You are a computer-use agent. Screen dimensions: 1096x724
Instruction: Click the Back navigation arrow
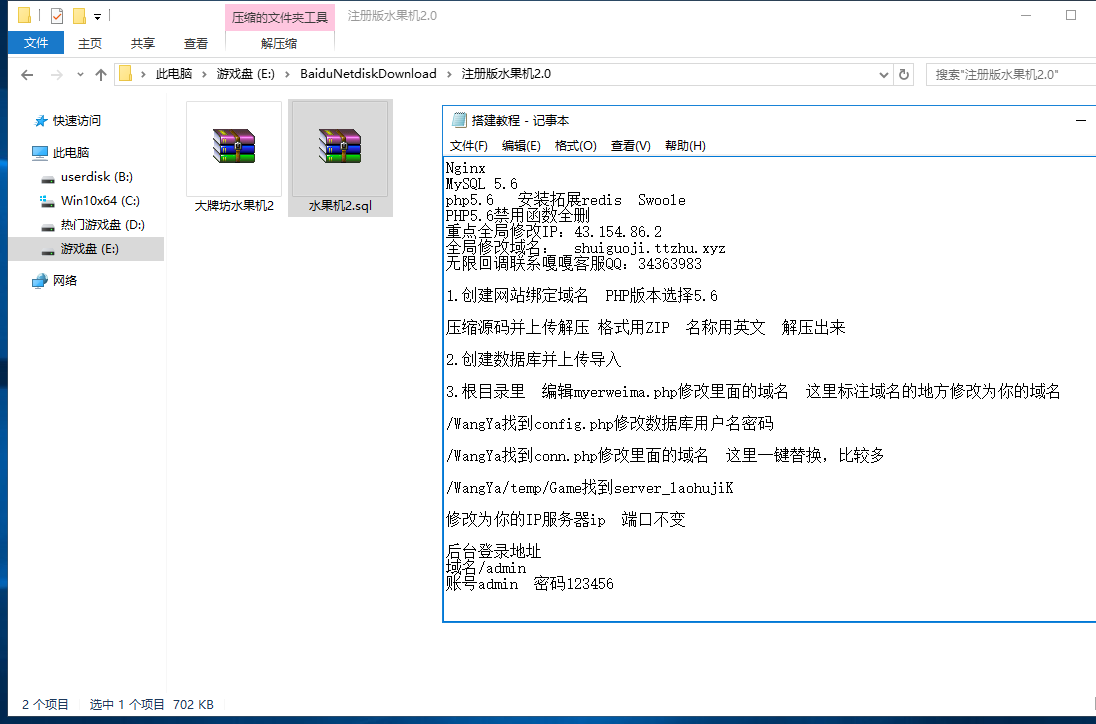tap(27, 75)
